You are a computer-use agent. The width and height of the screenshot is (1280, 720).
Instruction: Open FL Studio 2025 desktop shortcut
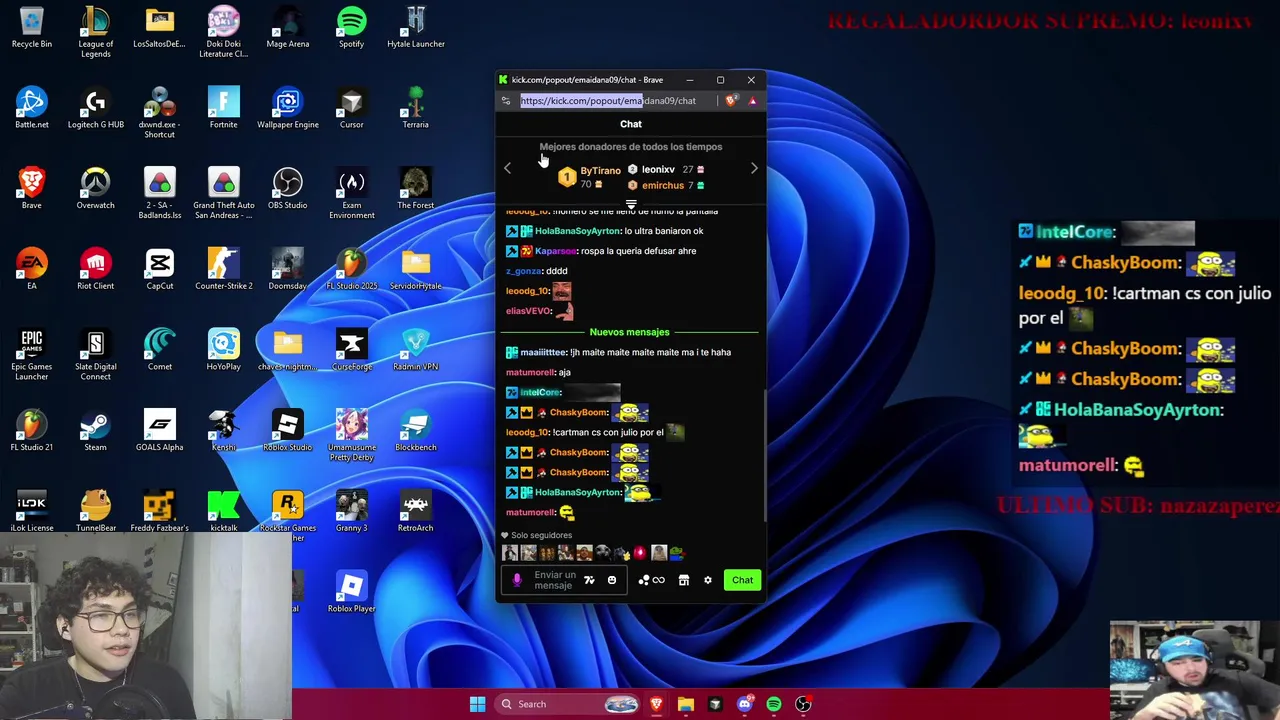(x=352, y=269)
